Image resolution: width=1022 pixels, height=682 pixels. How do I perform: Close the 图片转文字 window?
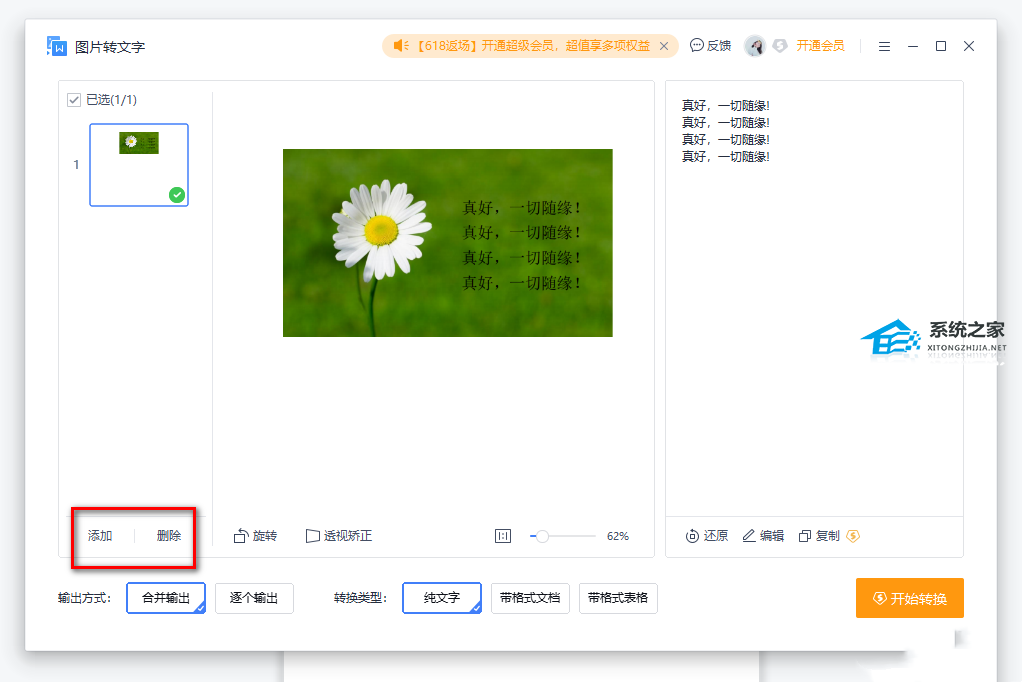click(969, 46)
